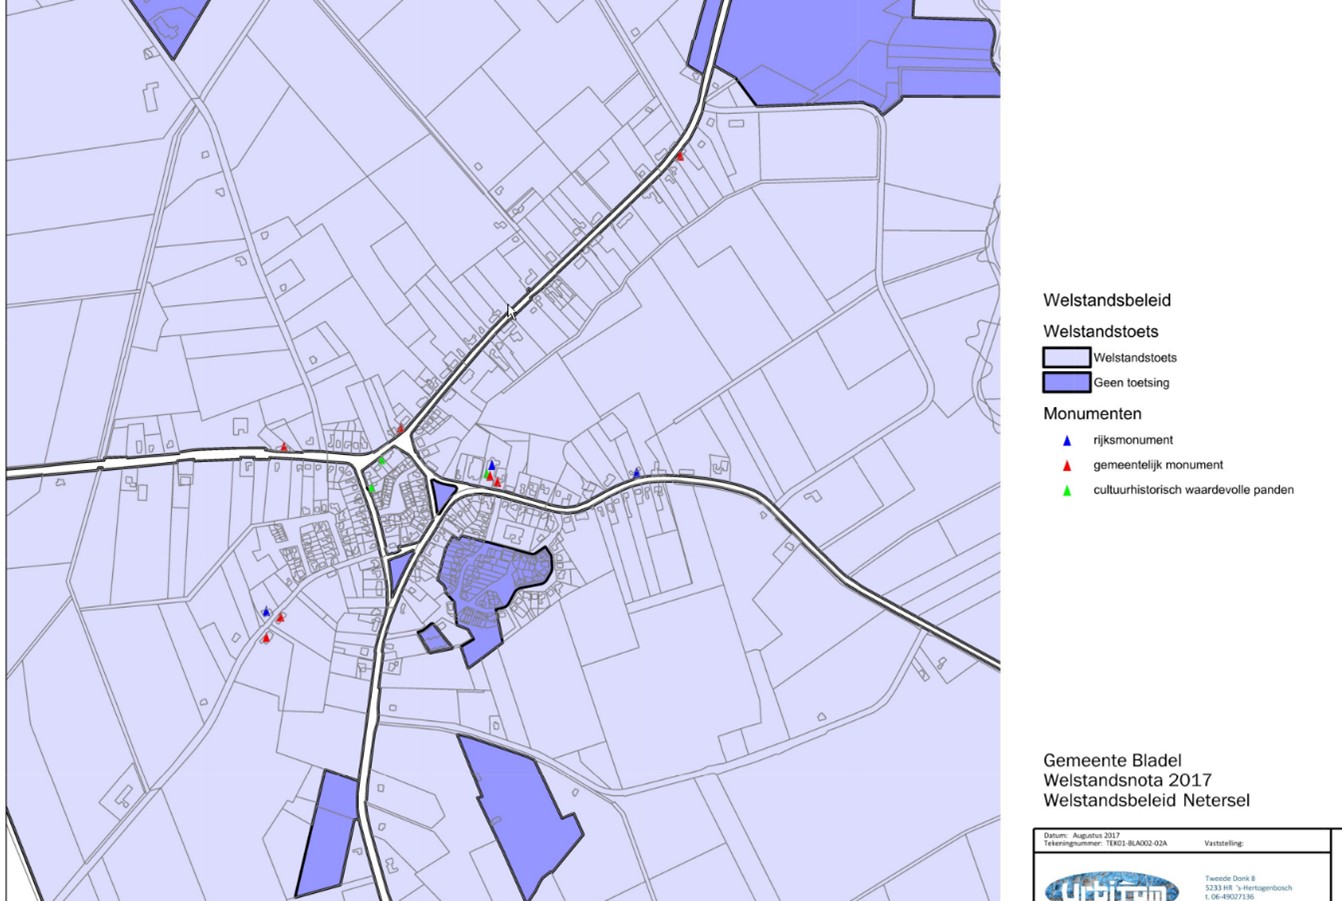Click the red marker on the west road
The height and width of the screenshot is (901, 1342).
pyautogui.click(x=284, y=447)
